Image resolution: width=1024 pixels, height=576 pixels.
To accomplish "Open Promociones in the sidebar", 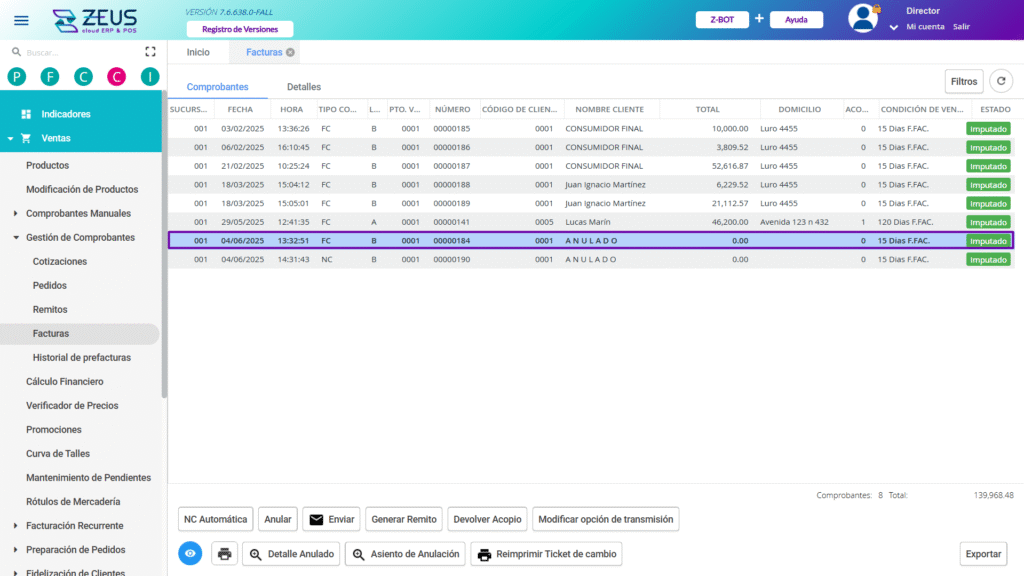I will click(x=54, y=430).
